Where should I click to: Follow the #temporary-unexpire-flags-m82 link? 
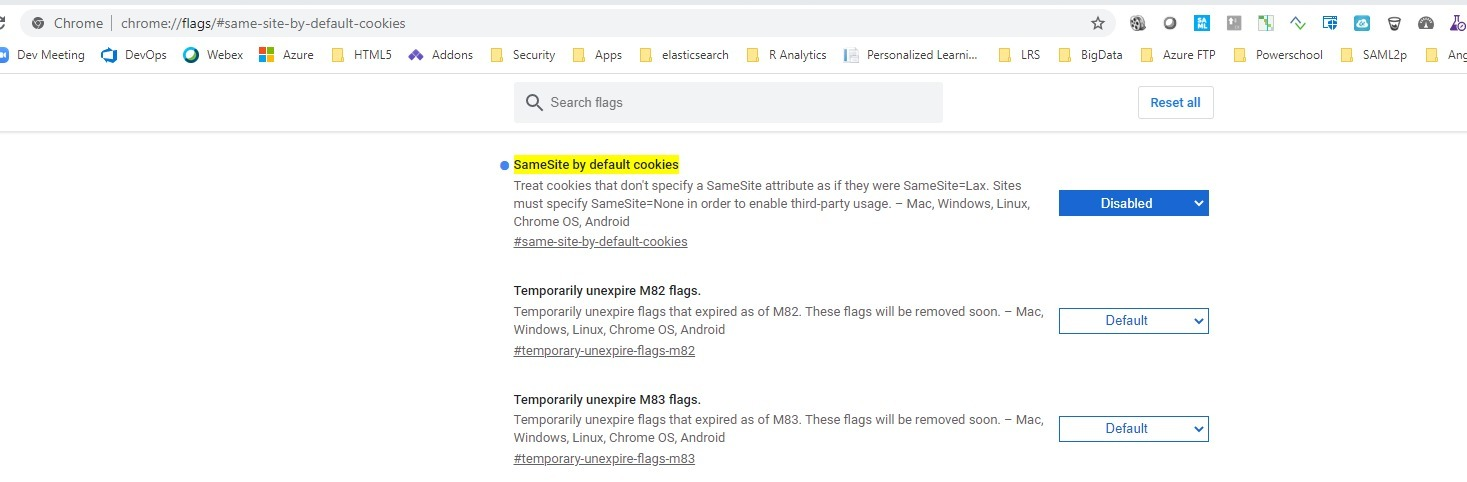(x=604, y=351)
